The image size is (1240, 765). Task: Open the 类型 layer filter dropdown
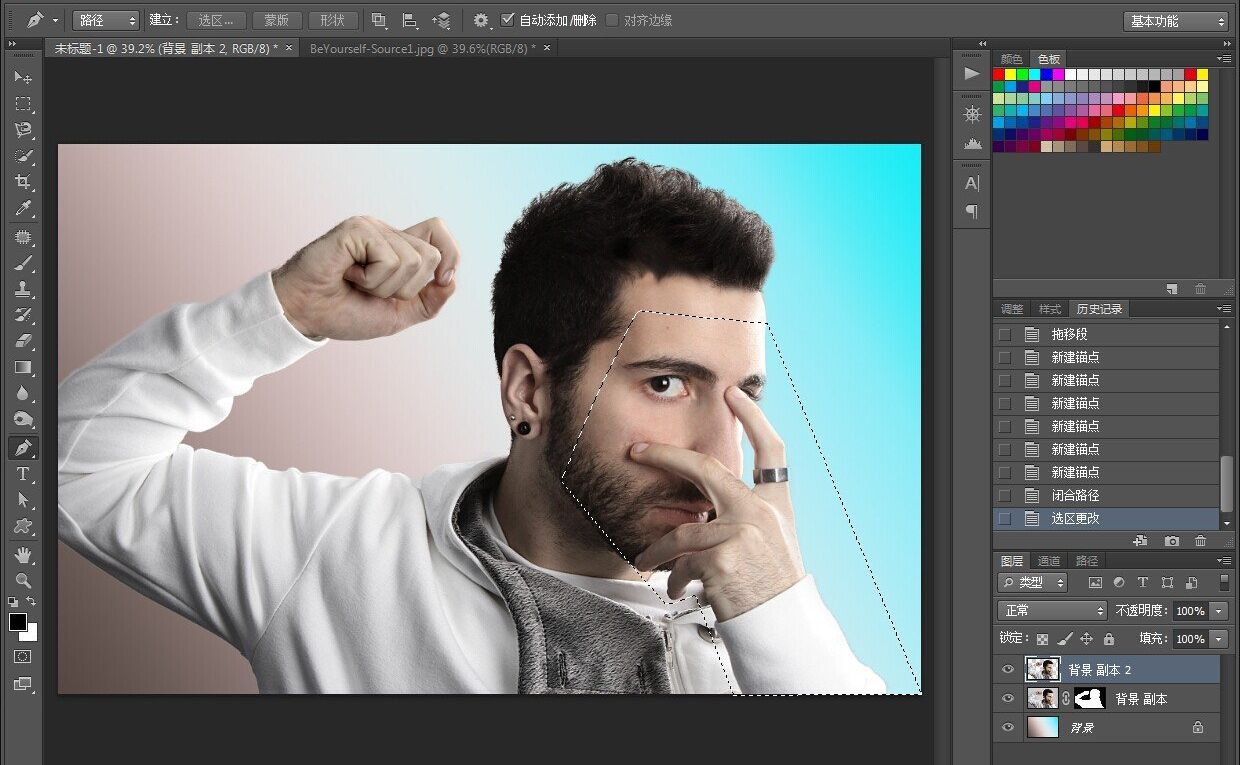[x=1033, y=582]
